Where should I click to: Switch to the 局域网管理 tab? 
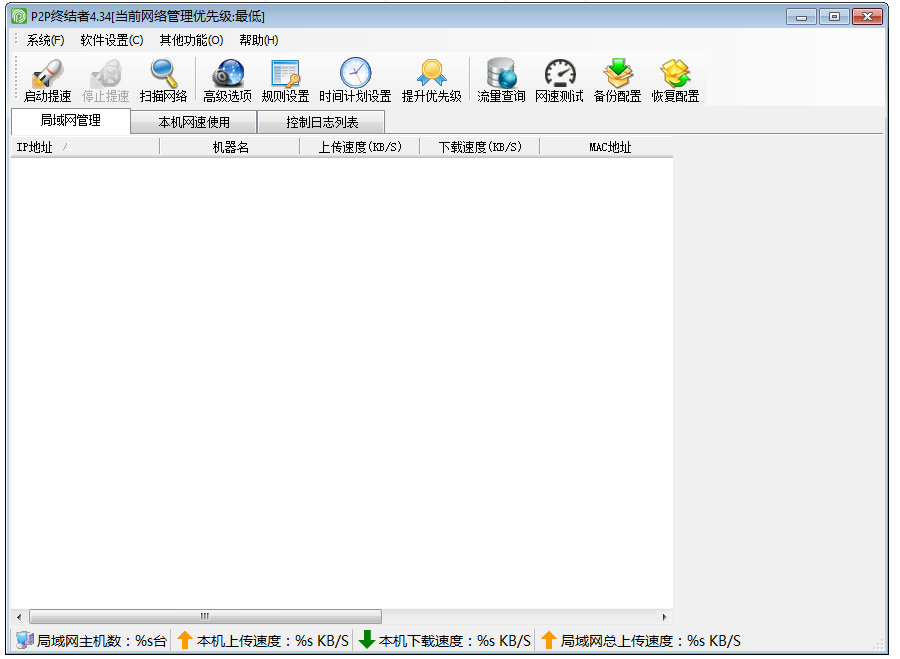coord(71,121)
